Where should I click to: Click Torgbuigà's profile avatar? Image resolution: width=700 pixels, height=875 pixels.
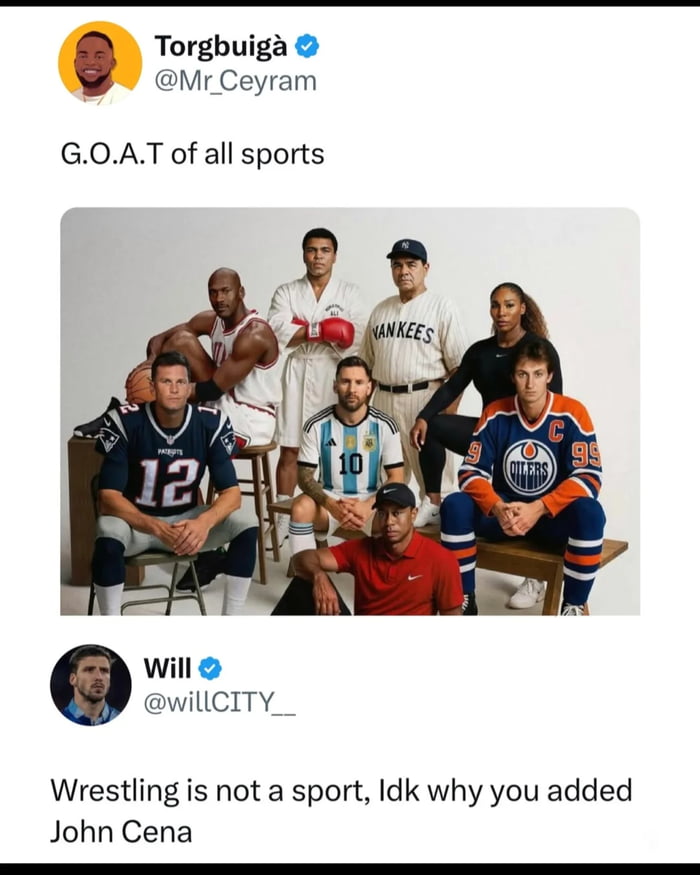coord(100,63)
